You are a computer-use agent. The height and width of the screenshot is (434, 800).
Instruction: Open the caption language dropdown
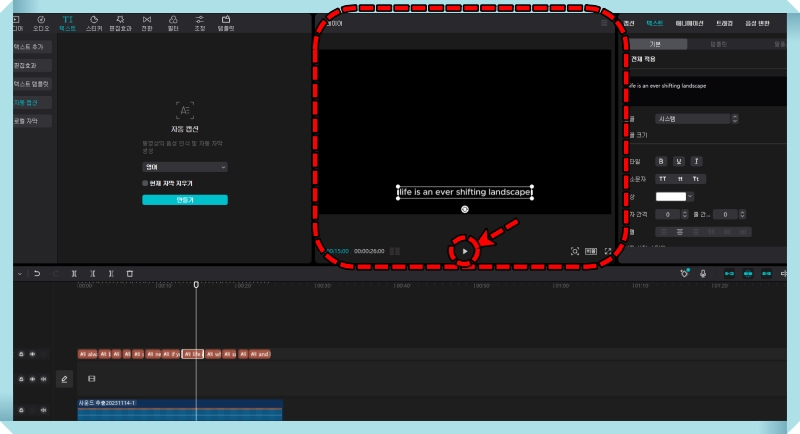[185, 167]
